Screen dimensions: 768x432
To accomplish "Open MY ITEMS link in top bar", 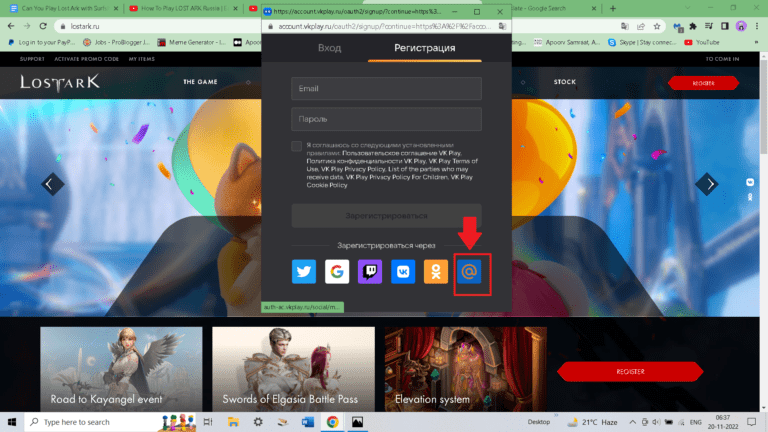I will coord(142,59).
